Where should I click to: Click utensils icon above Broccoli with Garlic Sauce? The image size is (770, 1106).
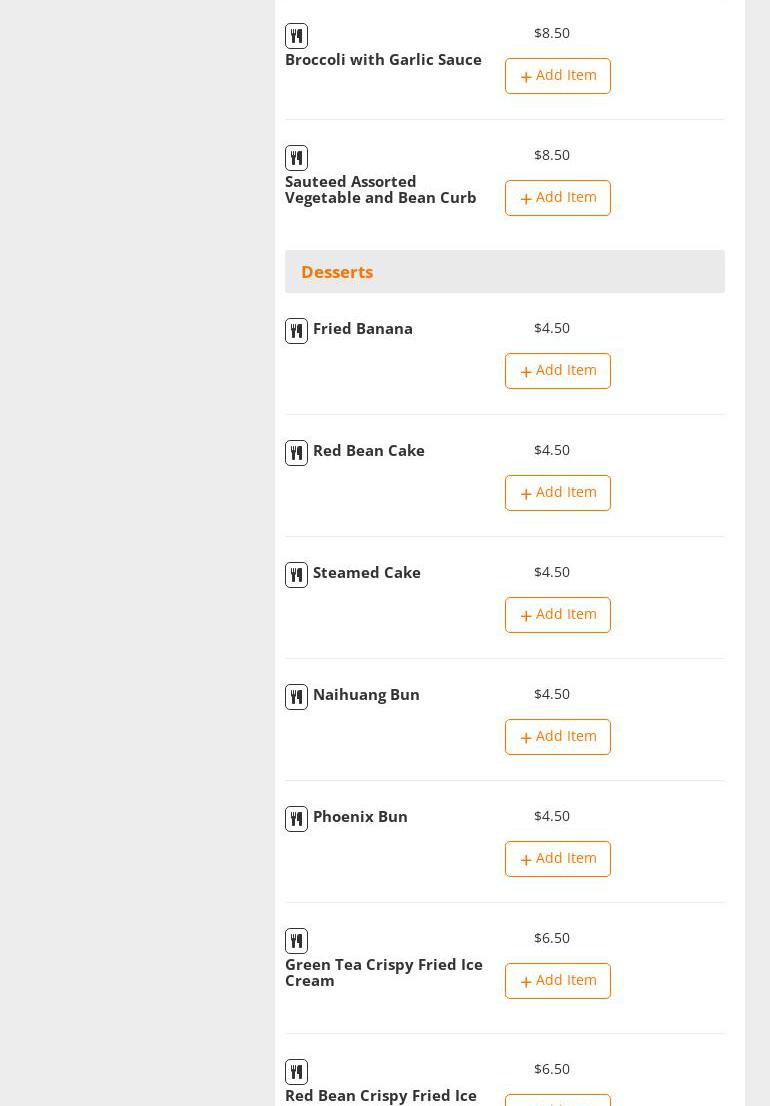click(296, 36)
